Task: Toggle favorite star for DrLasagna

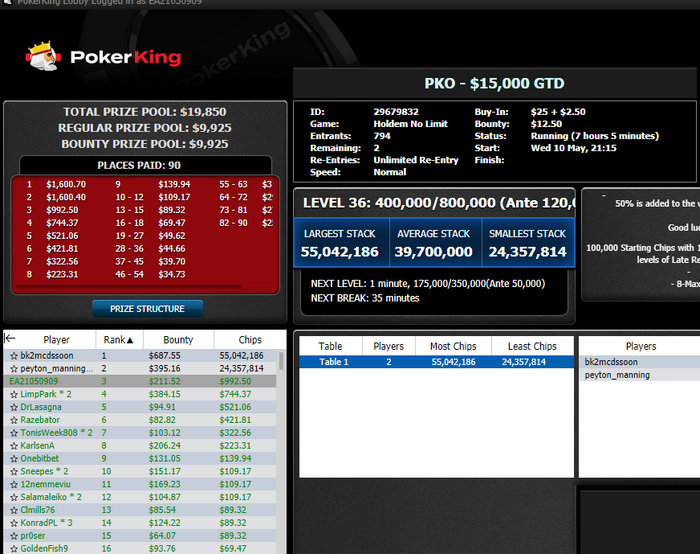Action: coord(14,408)
